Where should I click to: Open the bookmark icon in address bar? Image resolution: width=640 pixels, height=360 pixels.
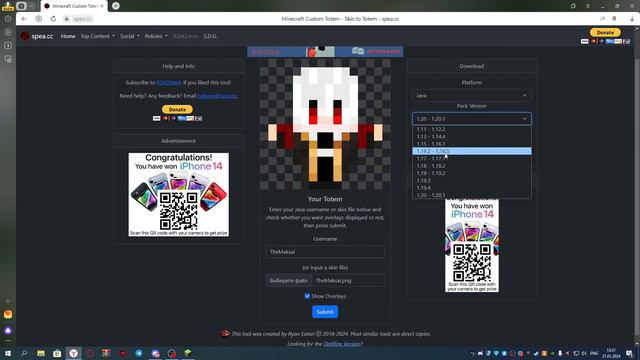(x=614, y=19)
